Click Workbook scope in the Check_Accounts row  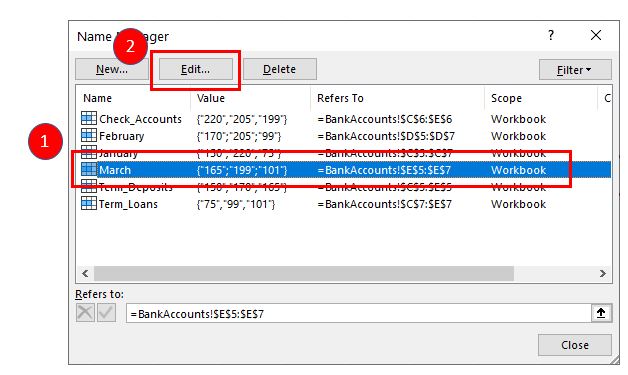[x=518, y=119]
